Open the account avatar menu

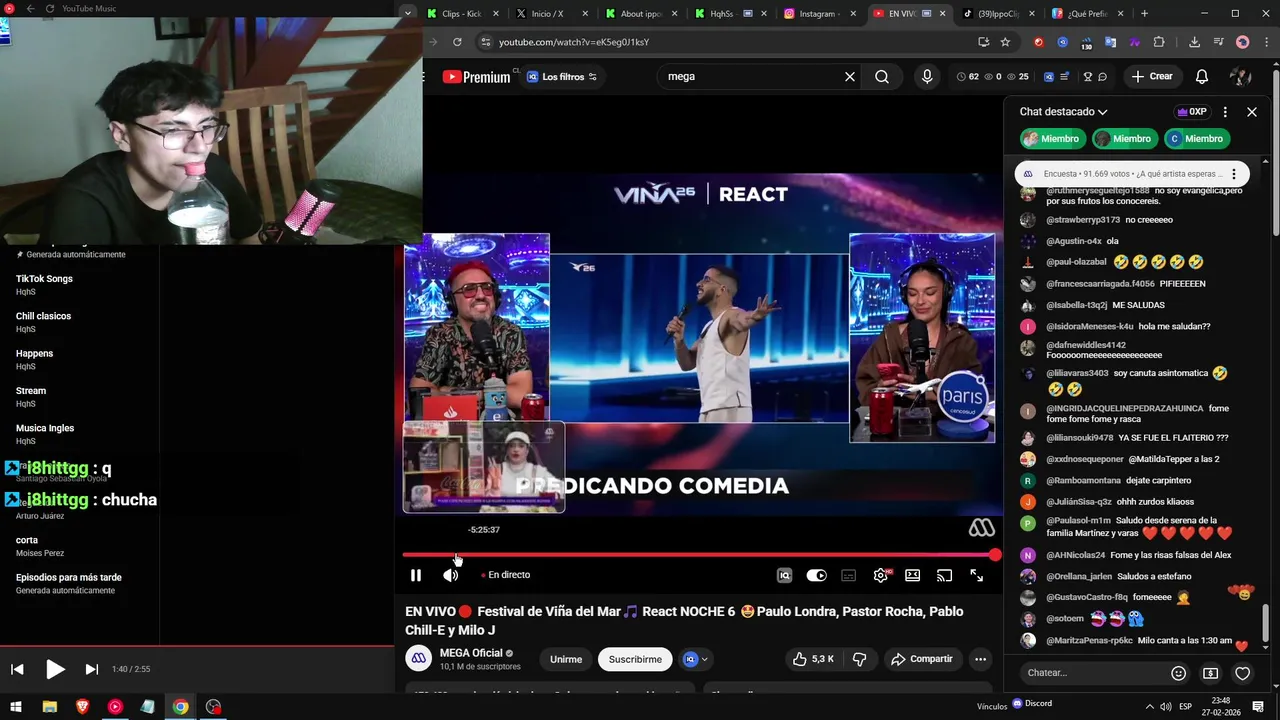(1241, 77)
